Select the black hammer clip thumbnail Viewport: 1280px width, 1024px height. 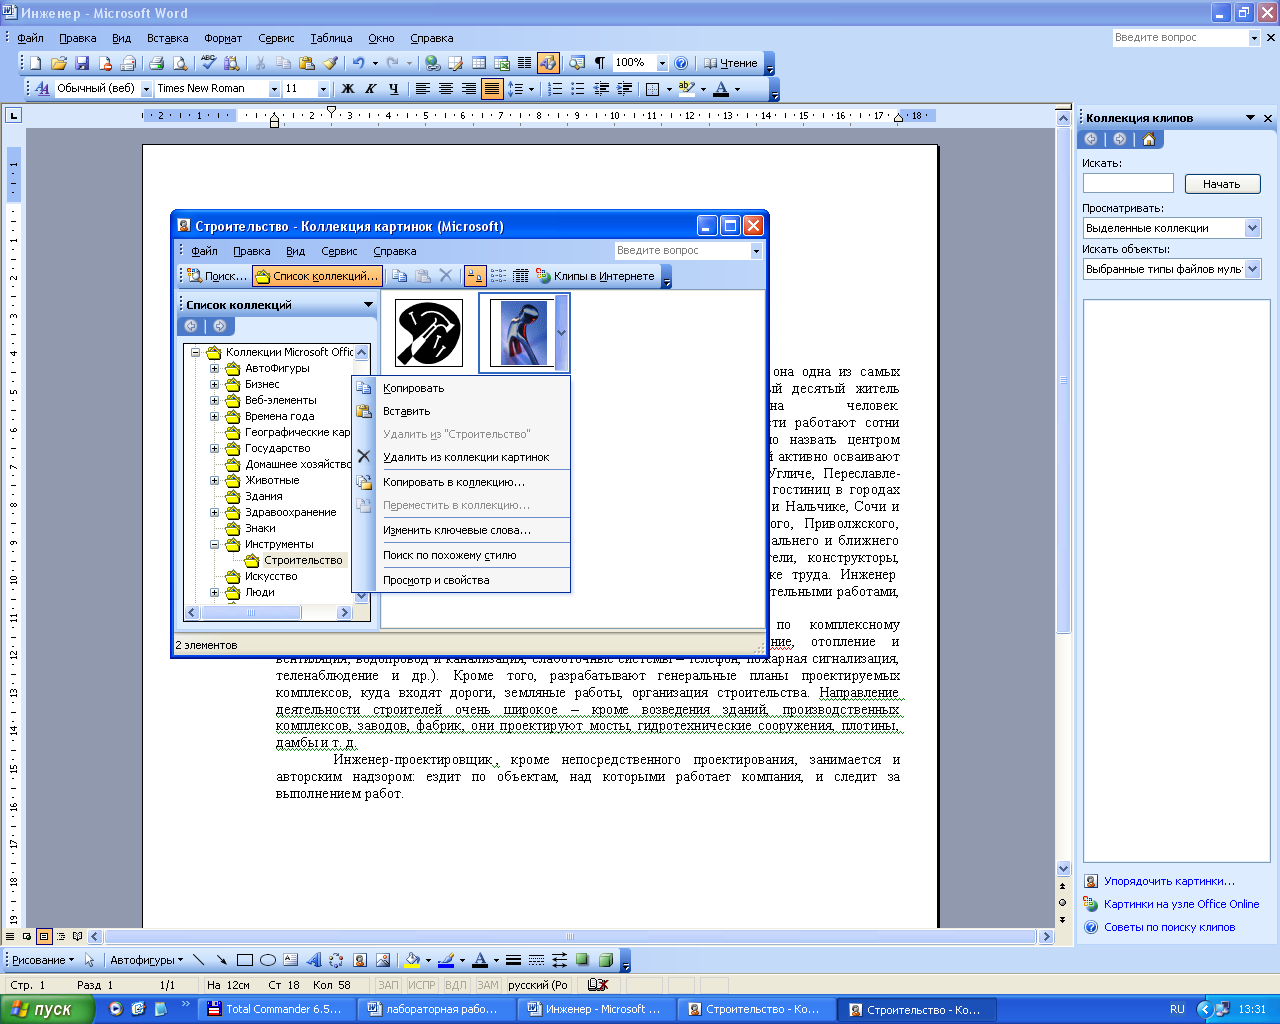point(429,333)
